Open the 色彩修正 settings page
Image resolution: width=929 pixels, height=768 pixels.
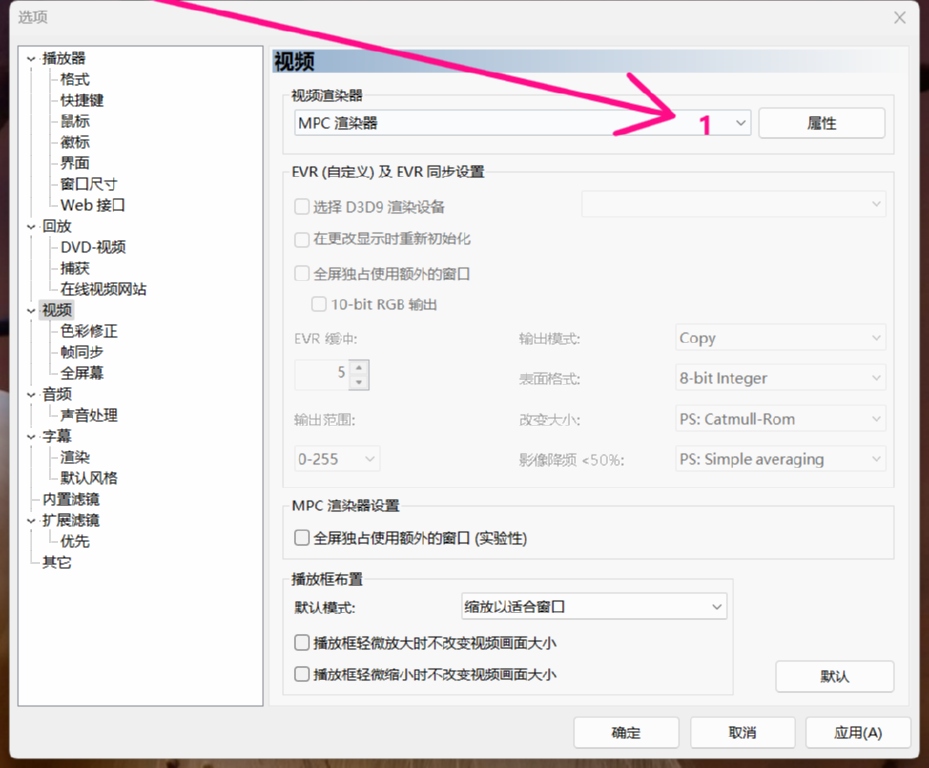89,331
